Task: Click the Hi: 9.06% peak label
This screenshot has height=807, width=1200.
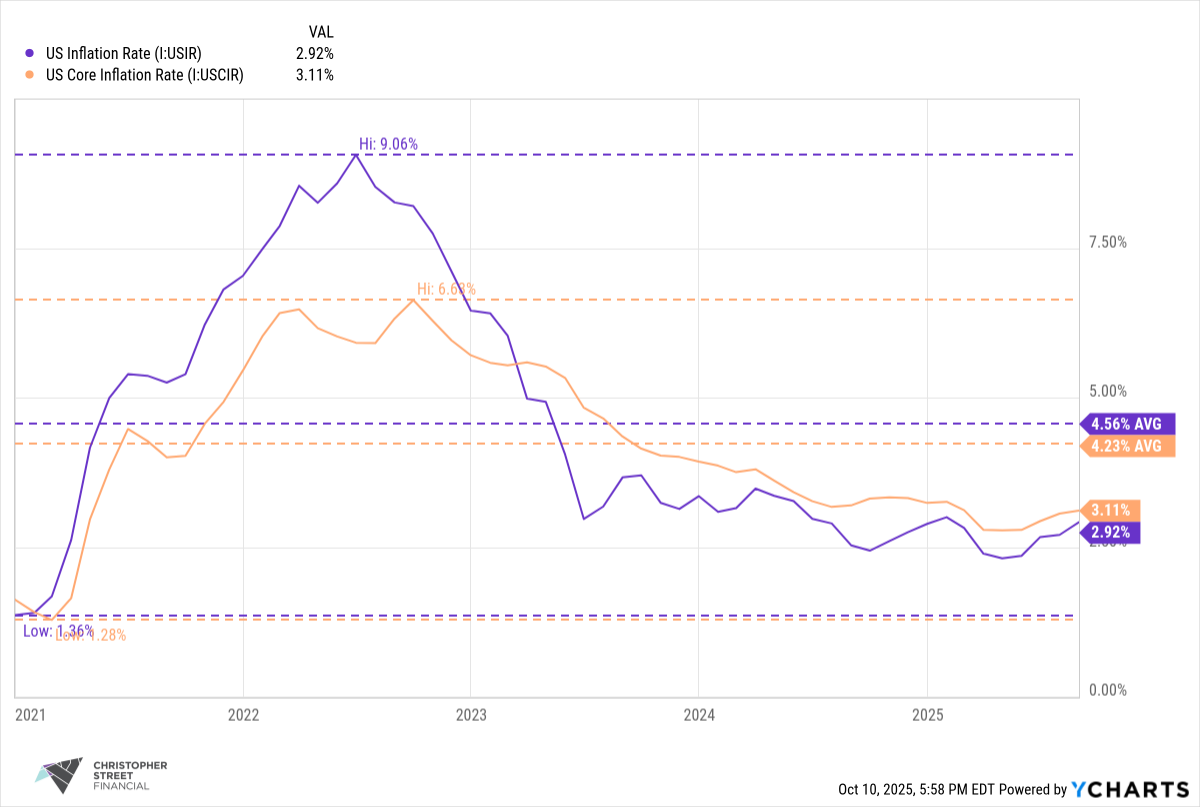Action: coord(388,144)
